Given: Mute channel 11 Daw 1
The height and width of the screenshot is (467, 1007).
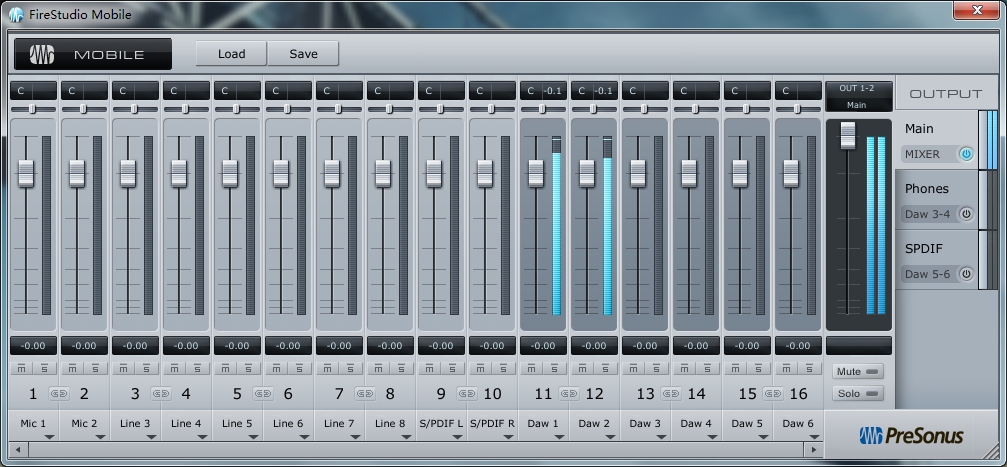Looking at the screenshot, I should (532, 369).
